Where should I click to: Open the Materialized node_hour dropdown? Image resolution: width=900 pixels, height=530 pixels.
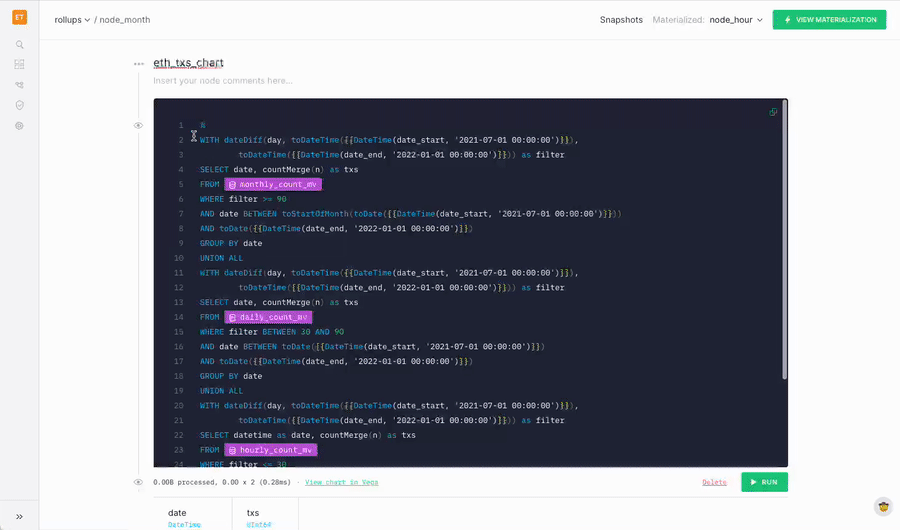coord(735,20)
